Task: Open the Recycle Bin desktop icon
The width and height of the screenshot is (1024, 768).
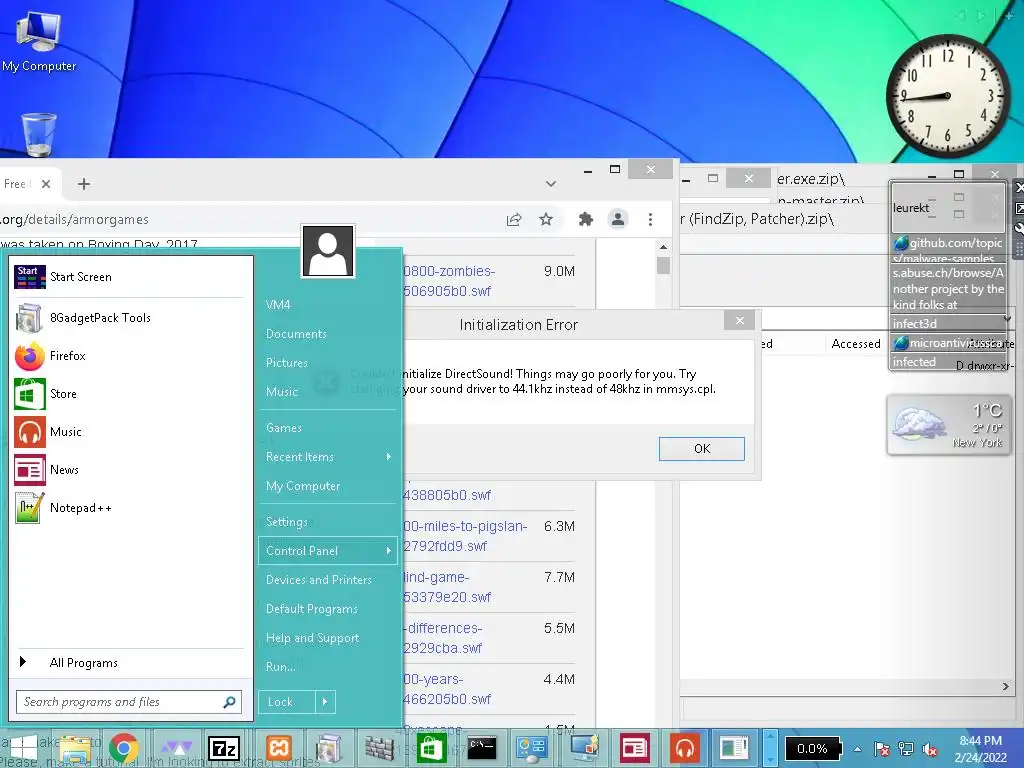Action: coord(39,135)
